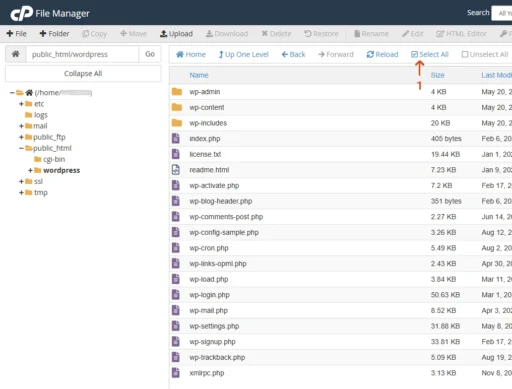512x389 pixels.
Task: Select the logs folder in tree
Action: 37,115
